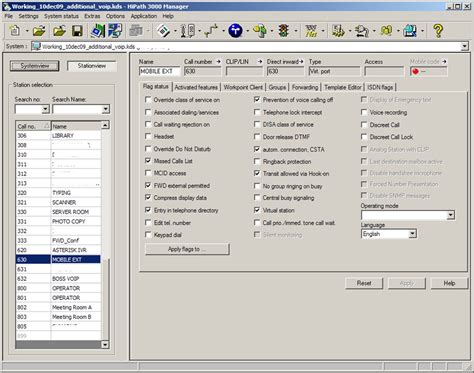The height and width of the screenshot is (373, 474).
Task: Click the Help button
Action: 449,283
